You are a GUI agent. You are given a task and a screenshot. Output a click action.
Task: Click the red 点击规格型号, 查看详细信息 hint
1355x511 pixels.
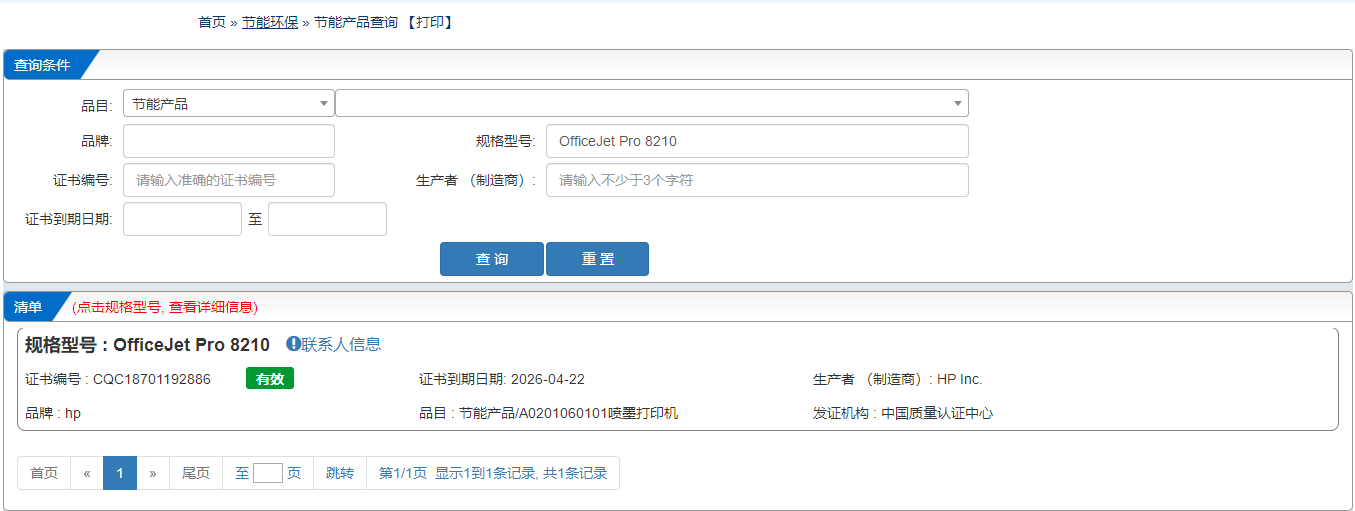165,307
